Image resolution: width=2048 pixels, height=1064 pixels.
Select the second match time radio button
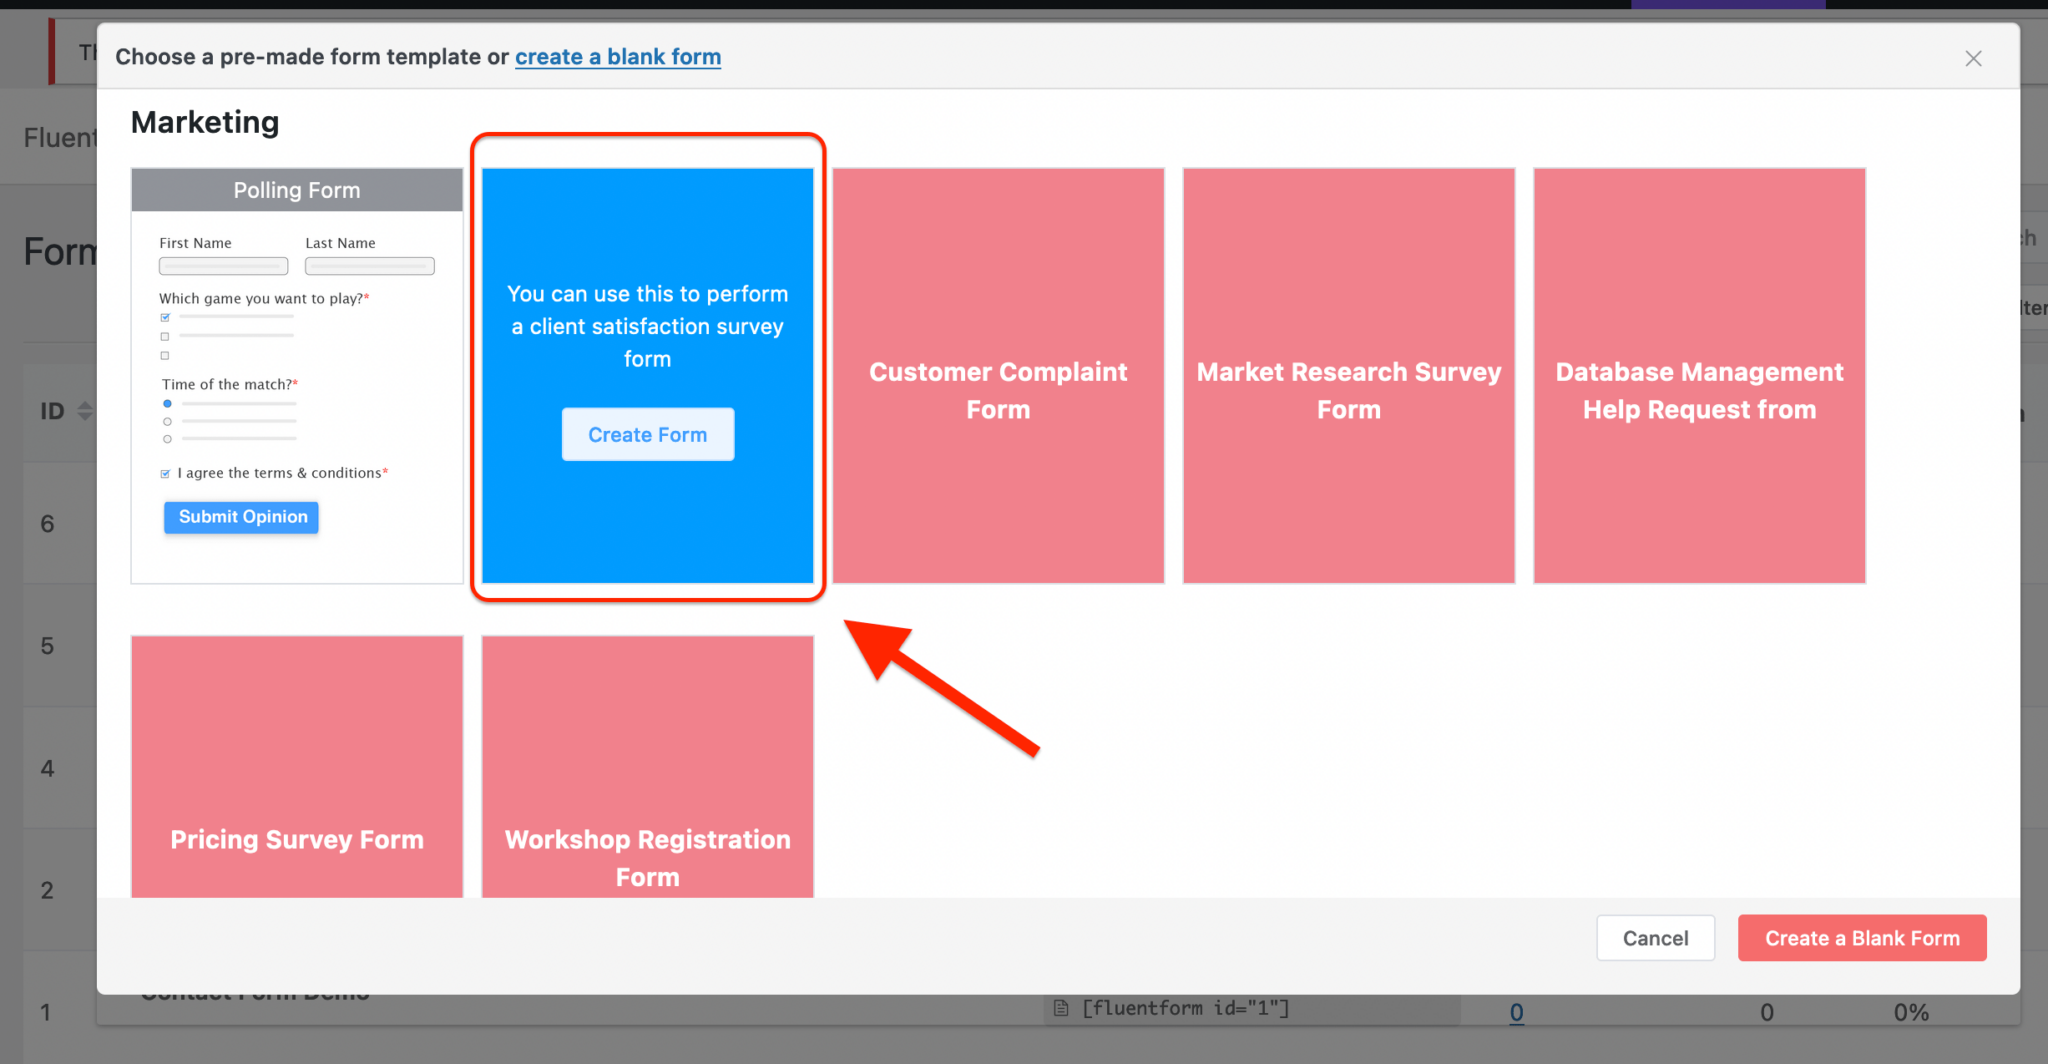(x=166, y=421)
